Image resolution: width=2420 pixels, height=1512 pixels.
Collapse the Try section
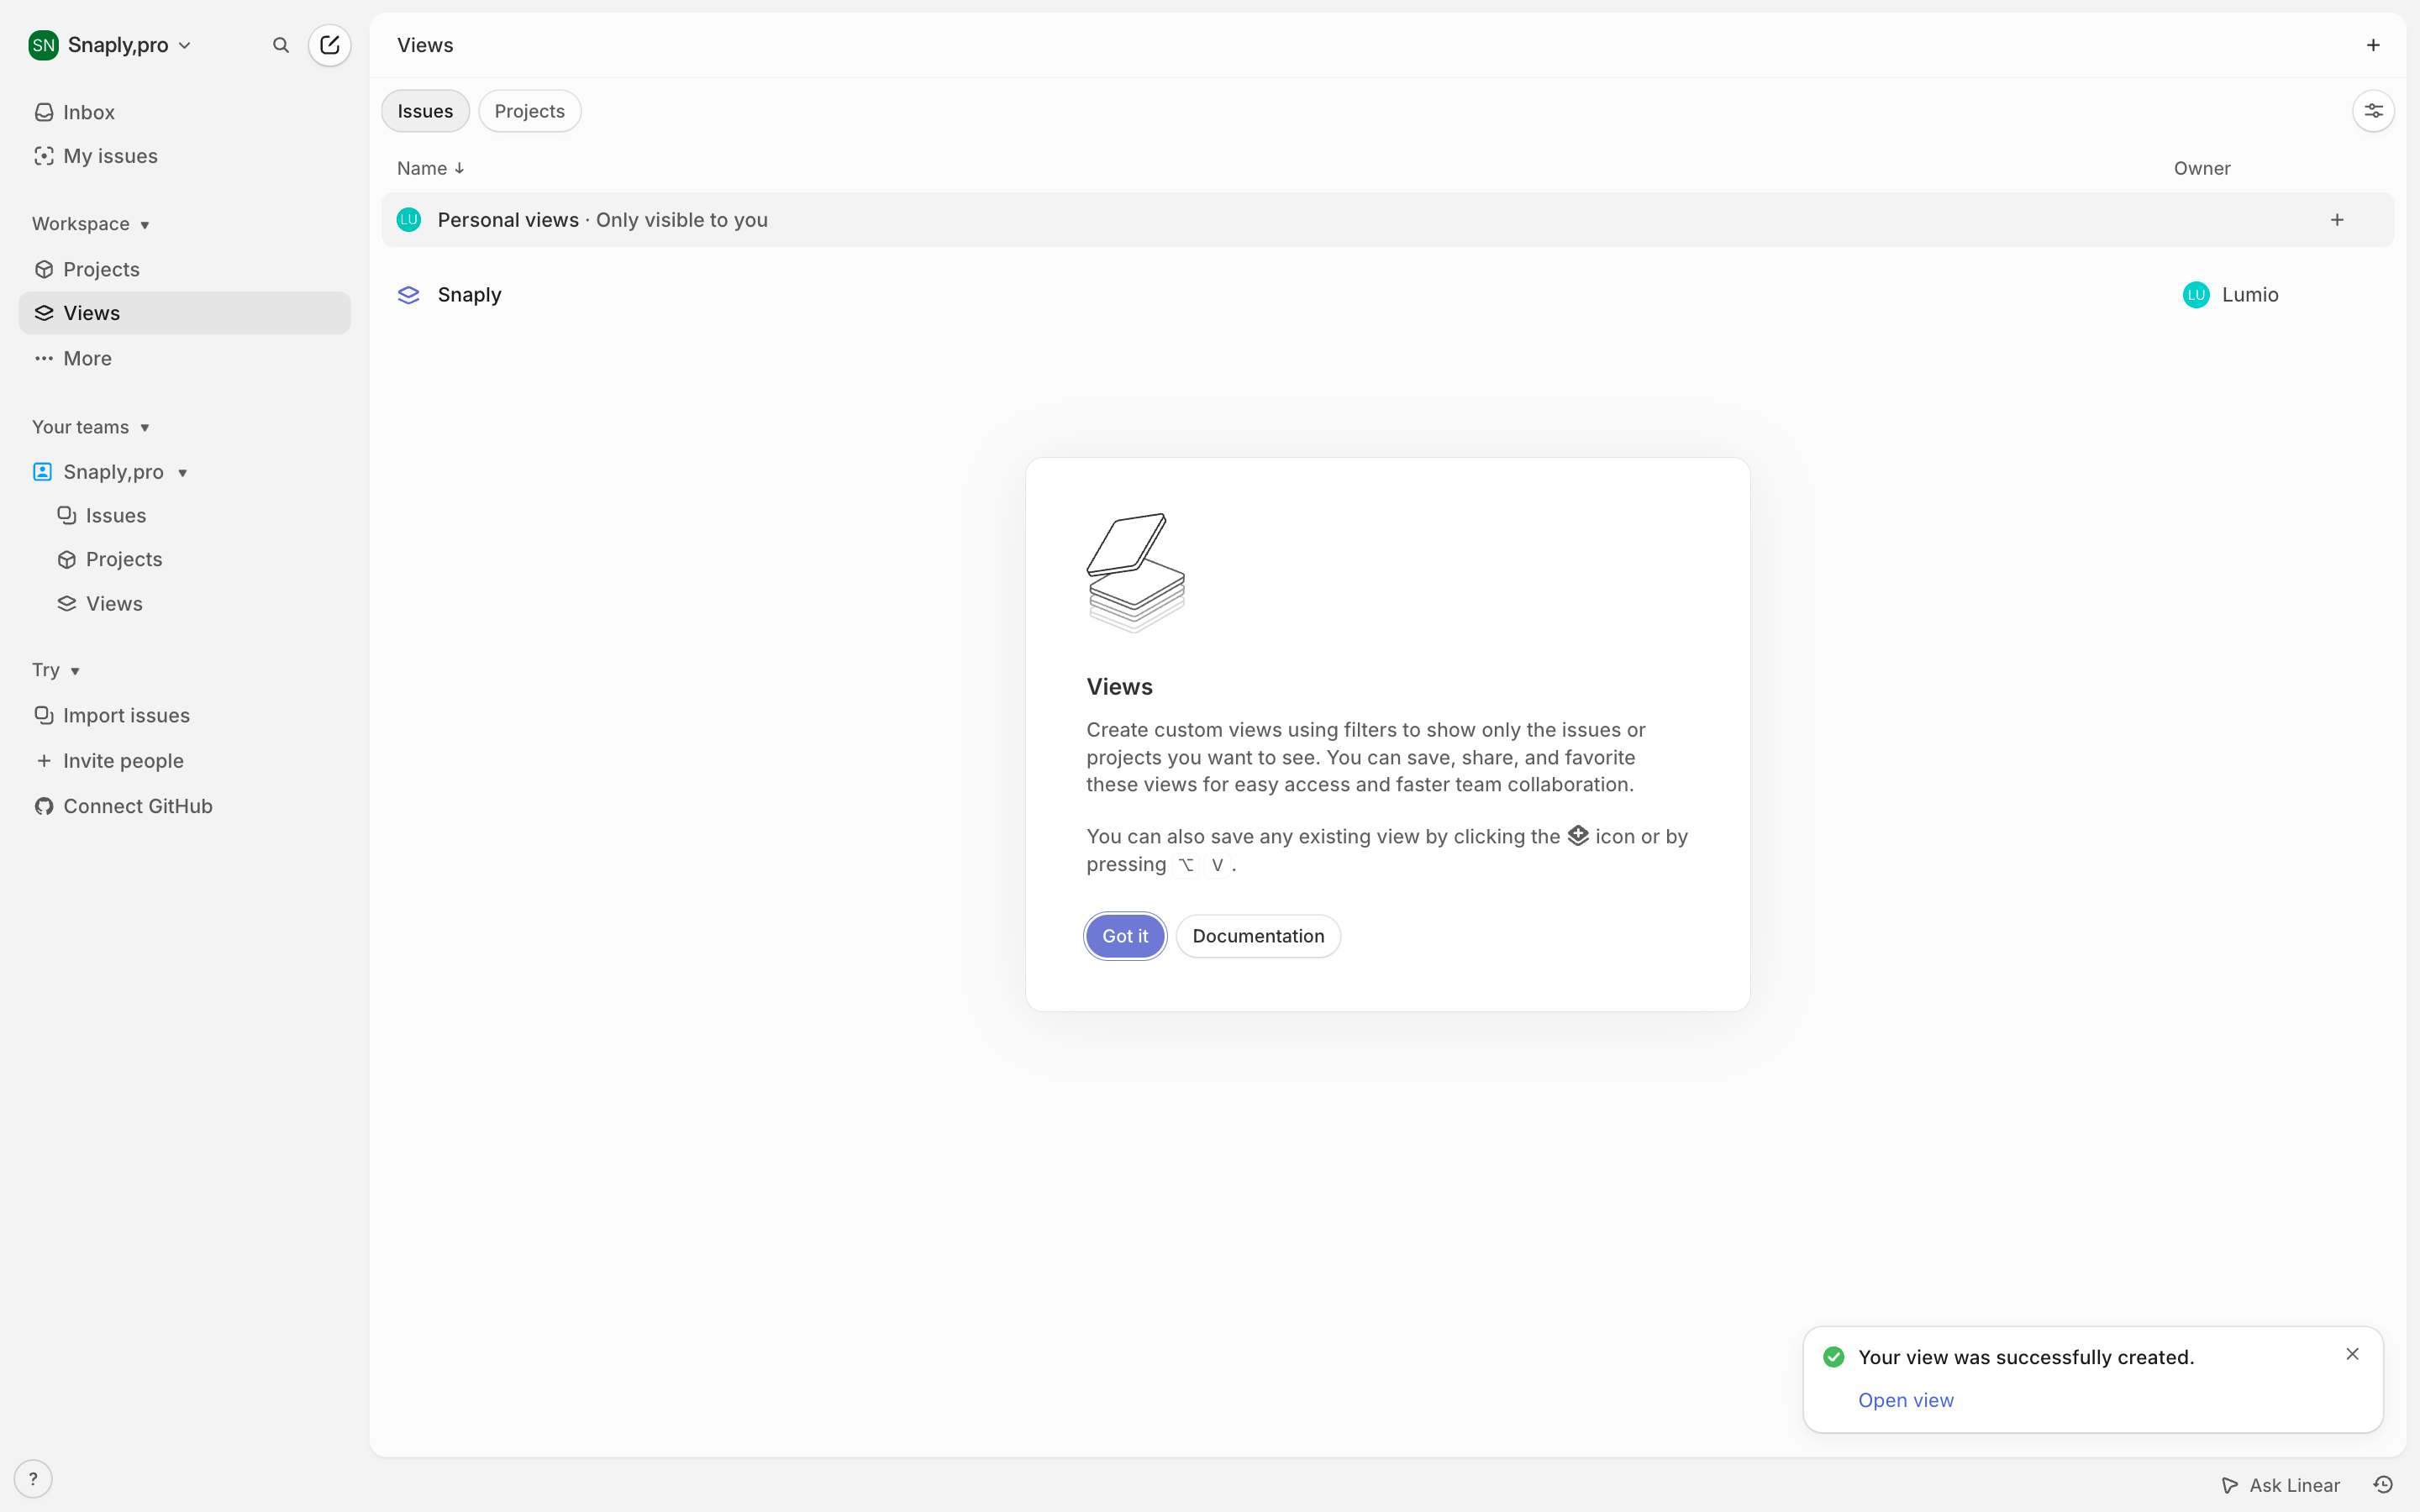pos(56,670)
